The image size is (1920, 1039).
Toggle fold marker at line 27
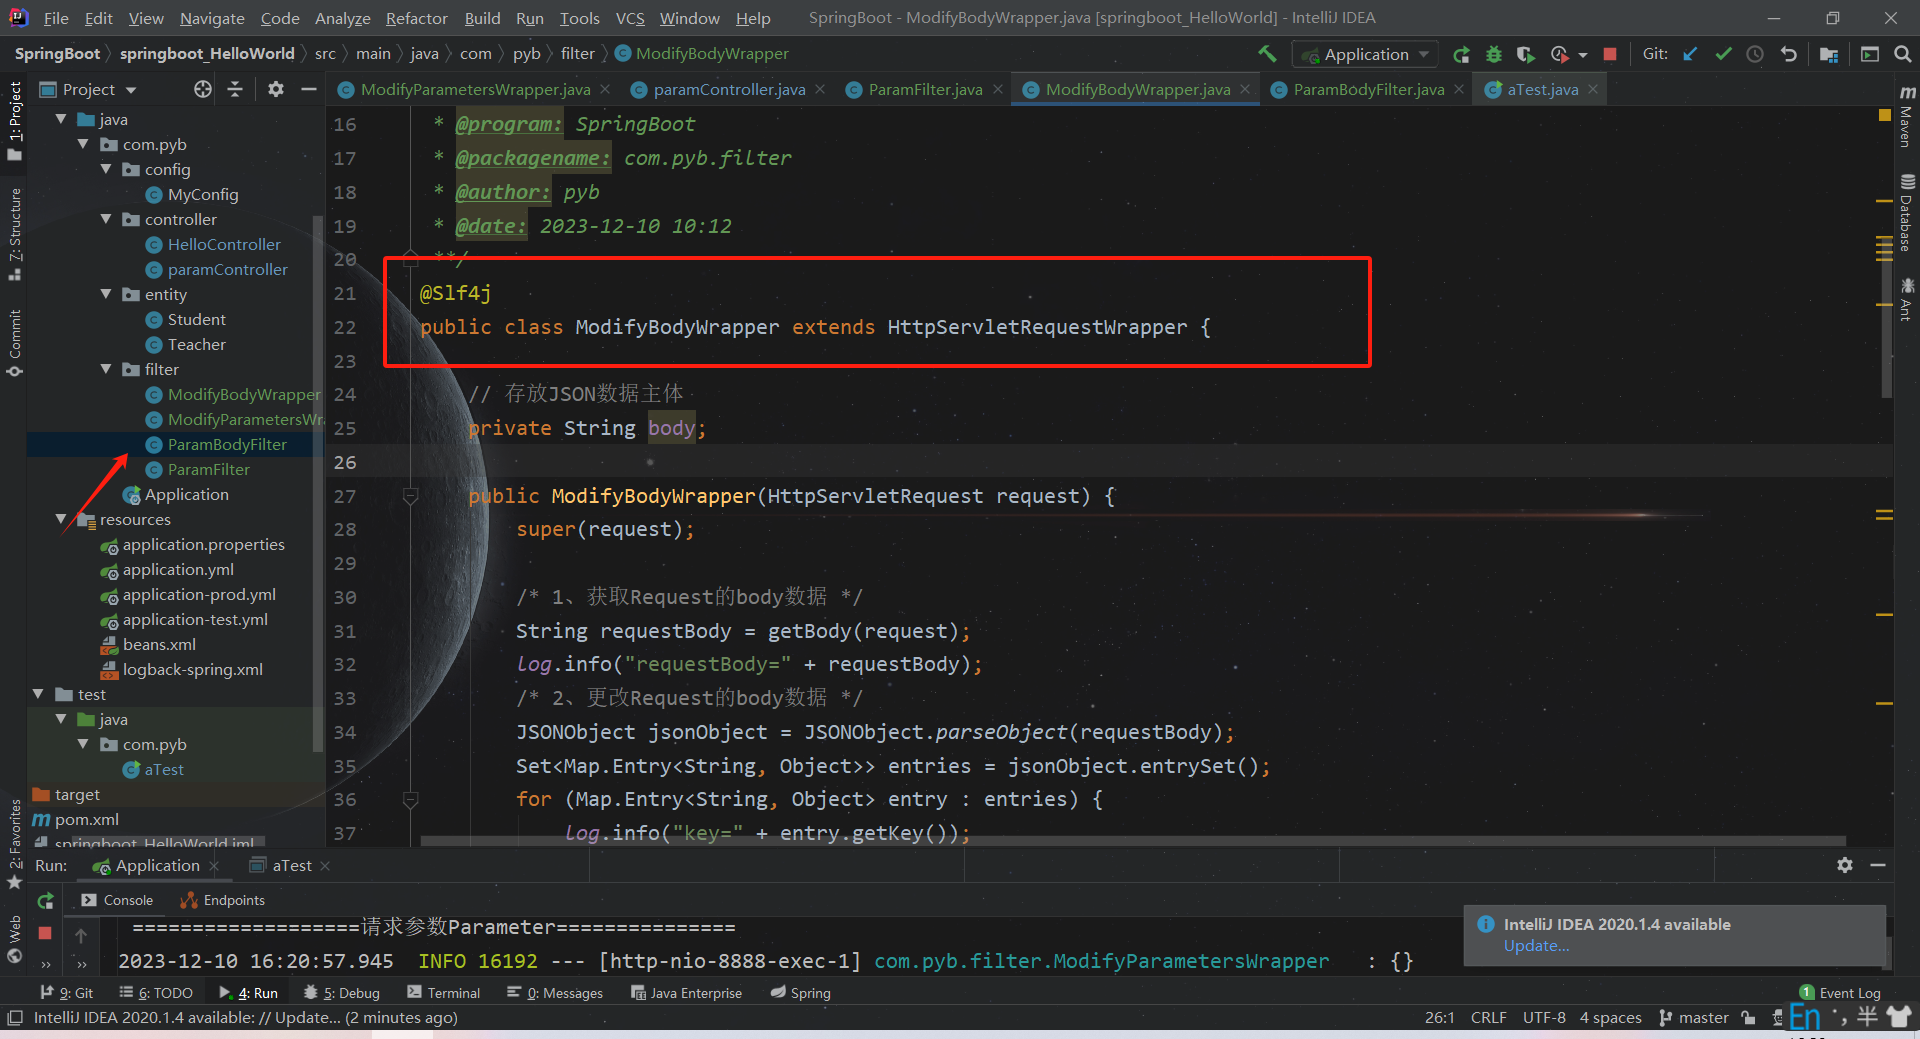(x=410, y=495)
